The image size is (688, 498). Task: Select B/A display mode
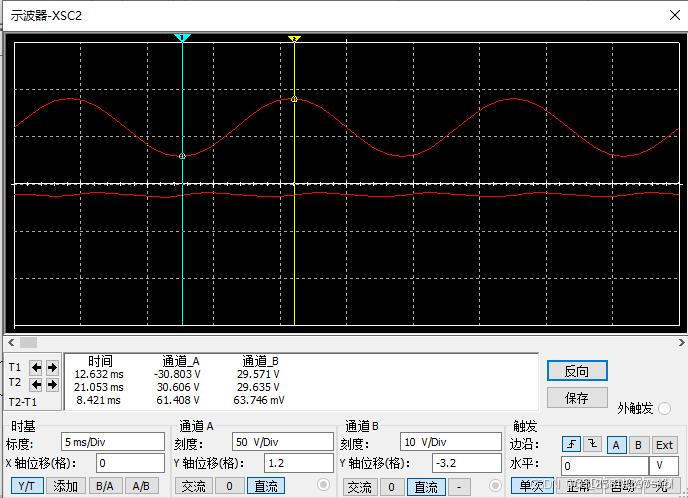point(105,486)
